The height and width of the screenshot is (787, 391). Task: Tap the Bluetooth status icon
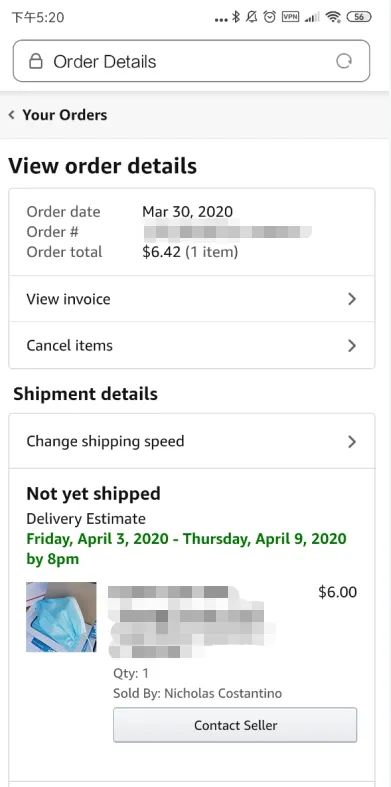tap(236, 17)
